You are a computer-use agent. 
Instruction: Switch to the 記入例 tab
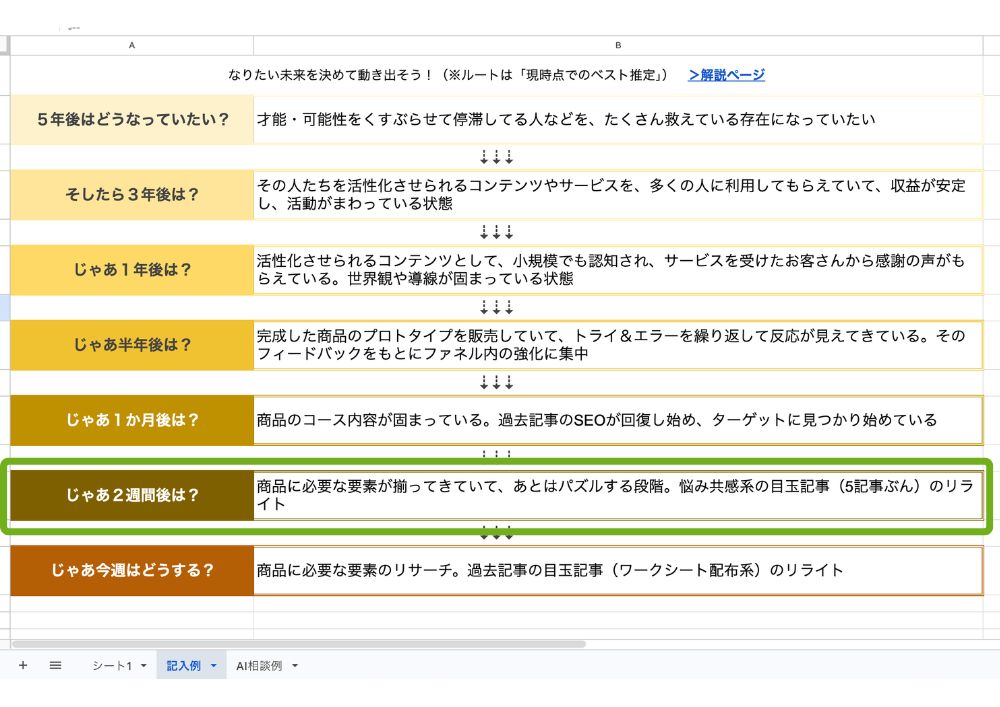(x=184, y=666)
